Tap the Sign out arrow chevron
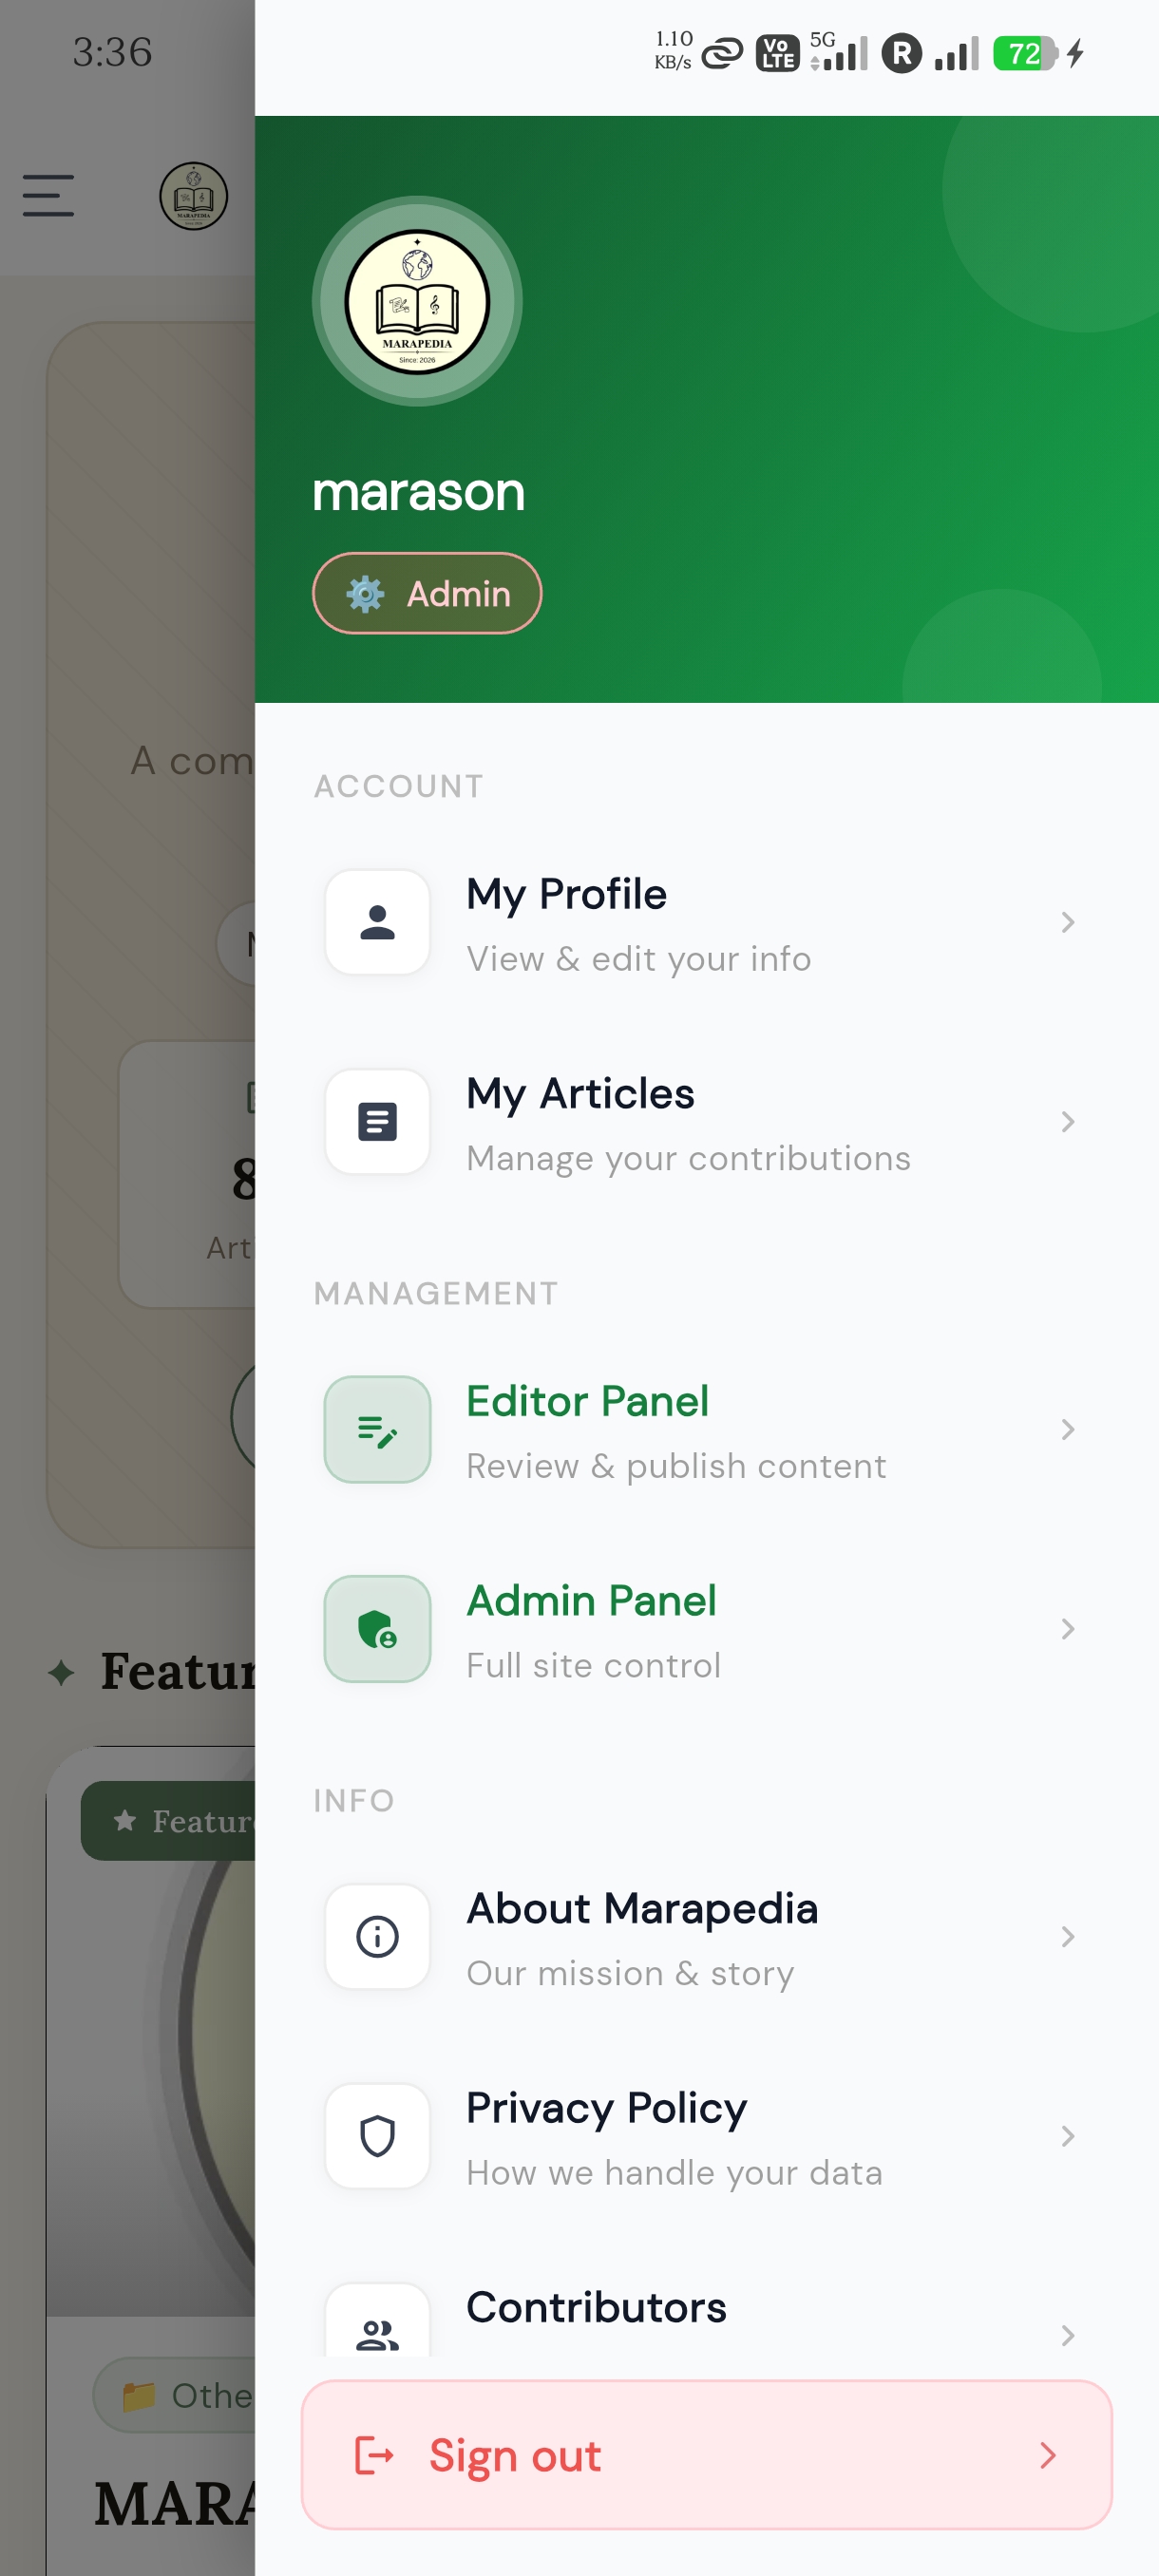Screen dimensions: 1159x2576 [1047, 2455]
